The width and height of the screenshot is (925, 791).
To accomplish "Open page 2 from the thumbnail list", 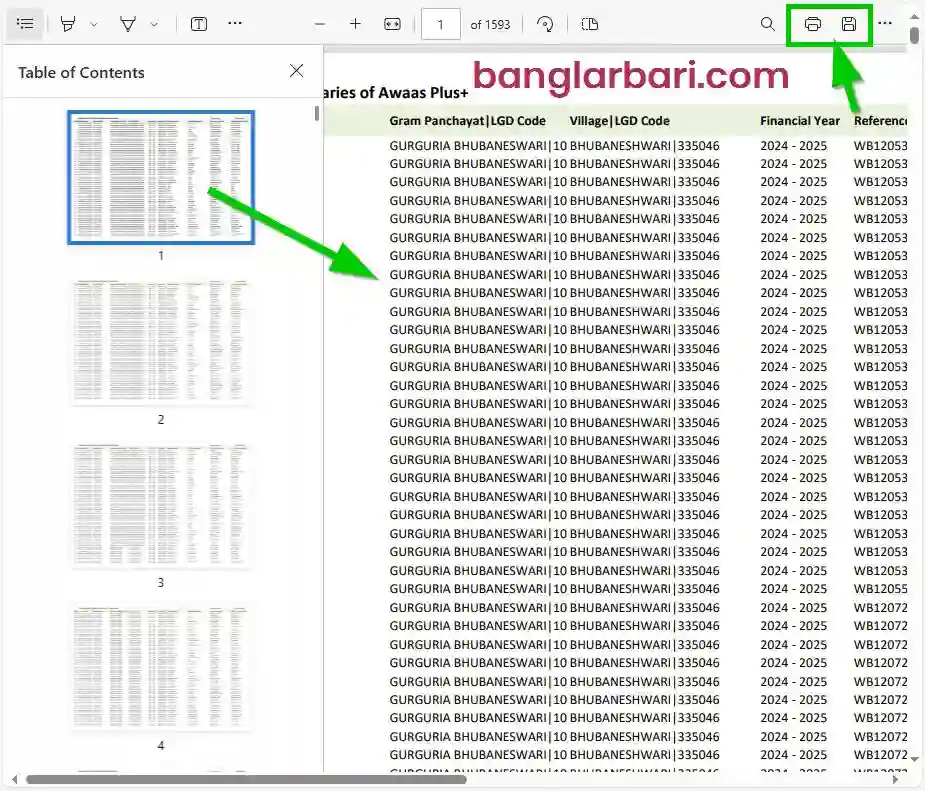I will [x=160, y=340].
